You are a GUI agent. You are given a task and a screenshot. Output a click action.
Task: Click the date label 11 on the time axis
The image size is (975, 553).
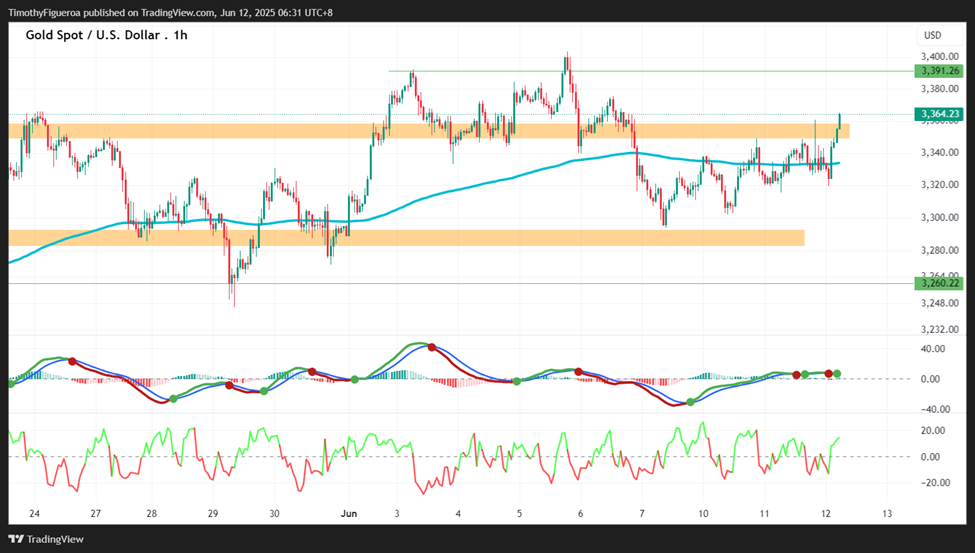coord(764,514)
